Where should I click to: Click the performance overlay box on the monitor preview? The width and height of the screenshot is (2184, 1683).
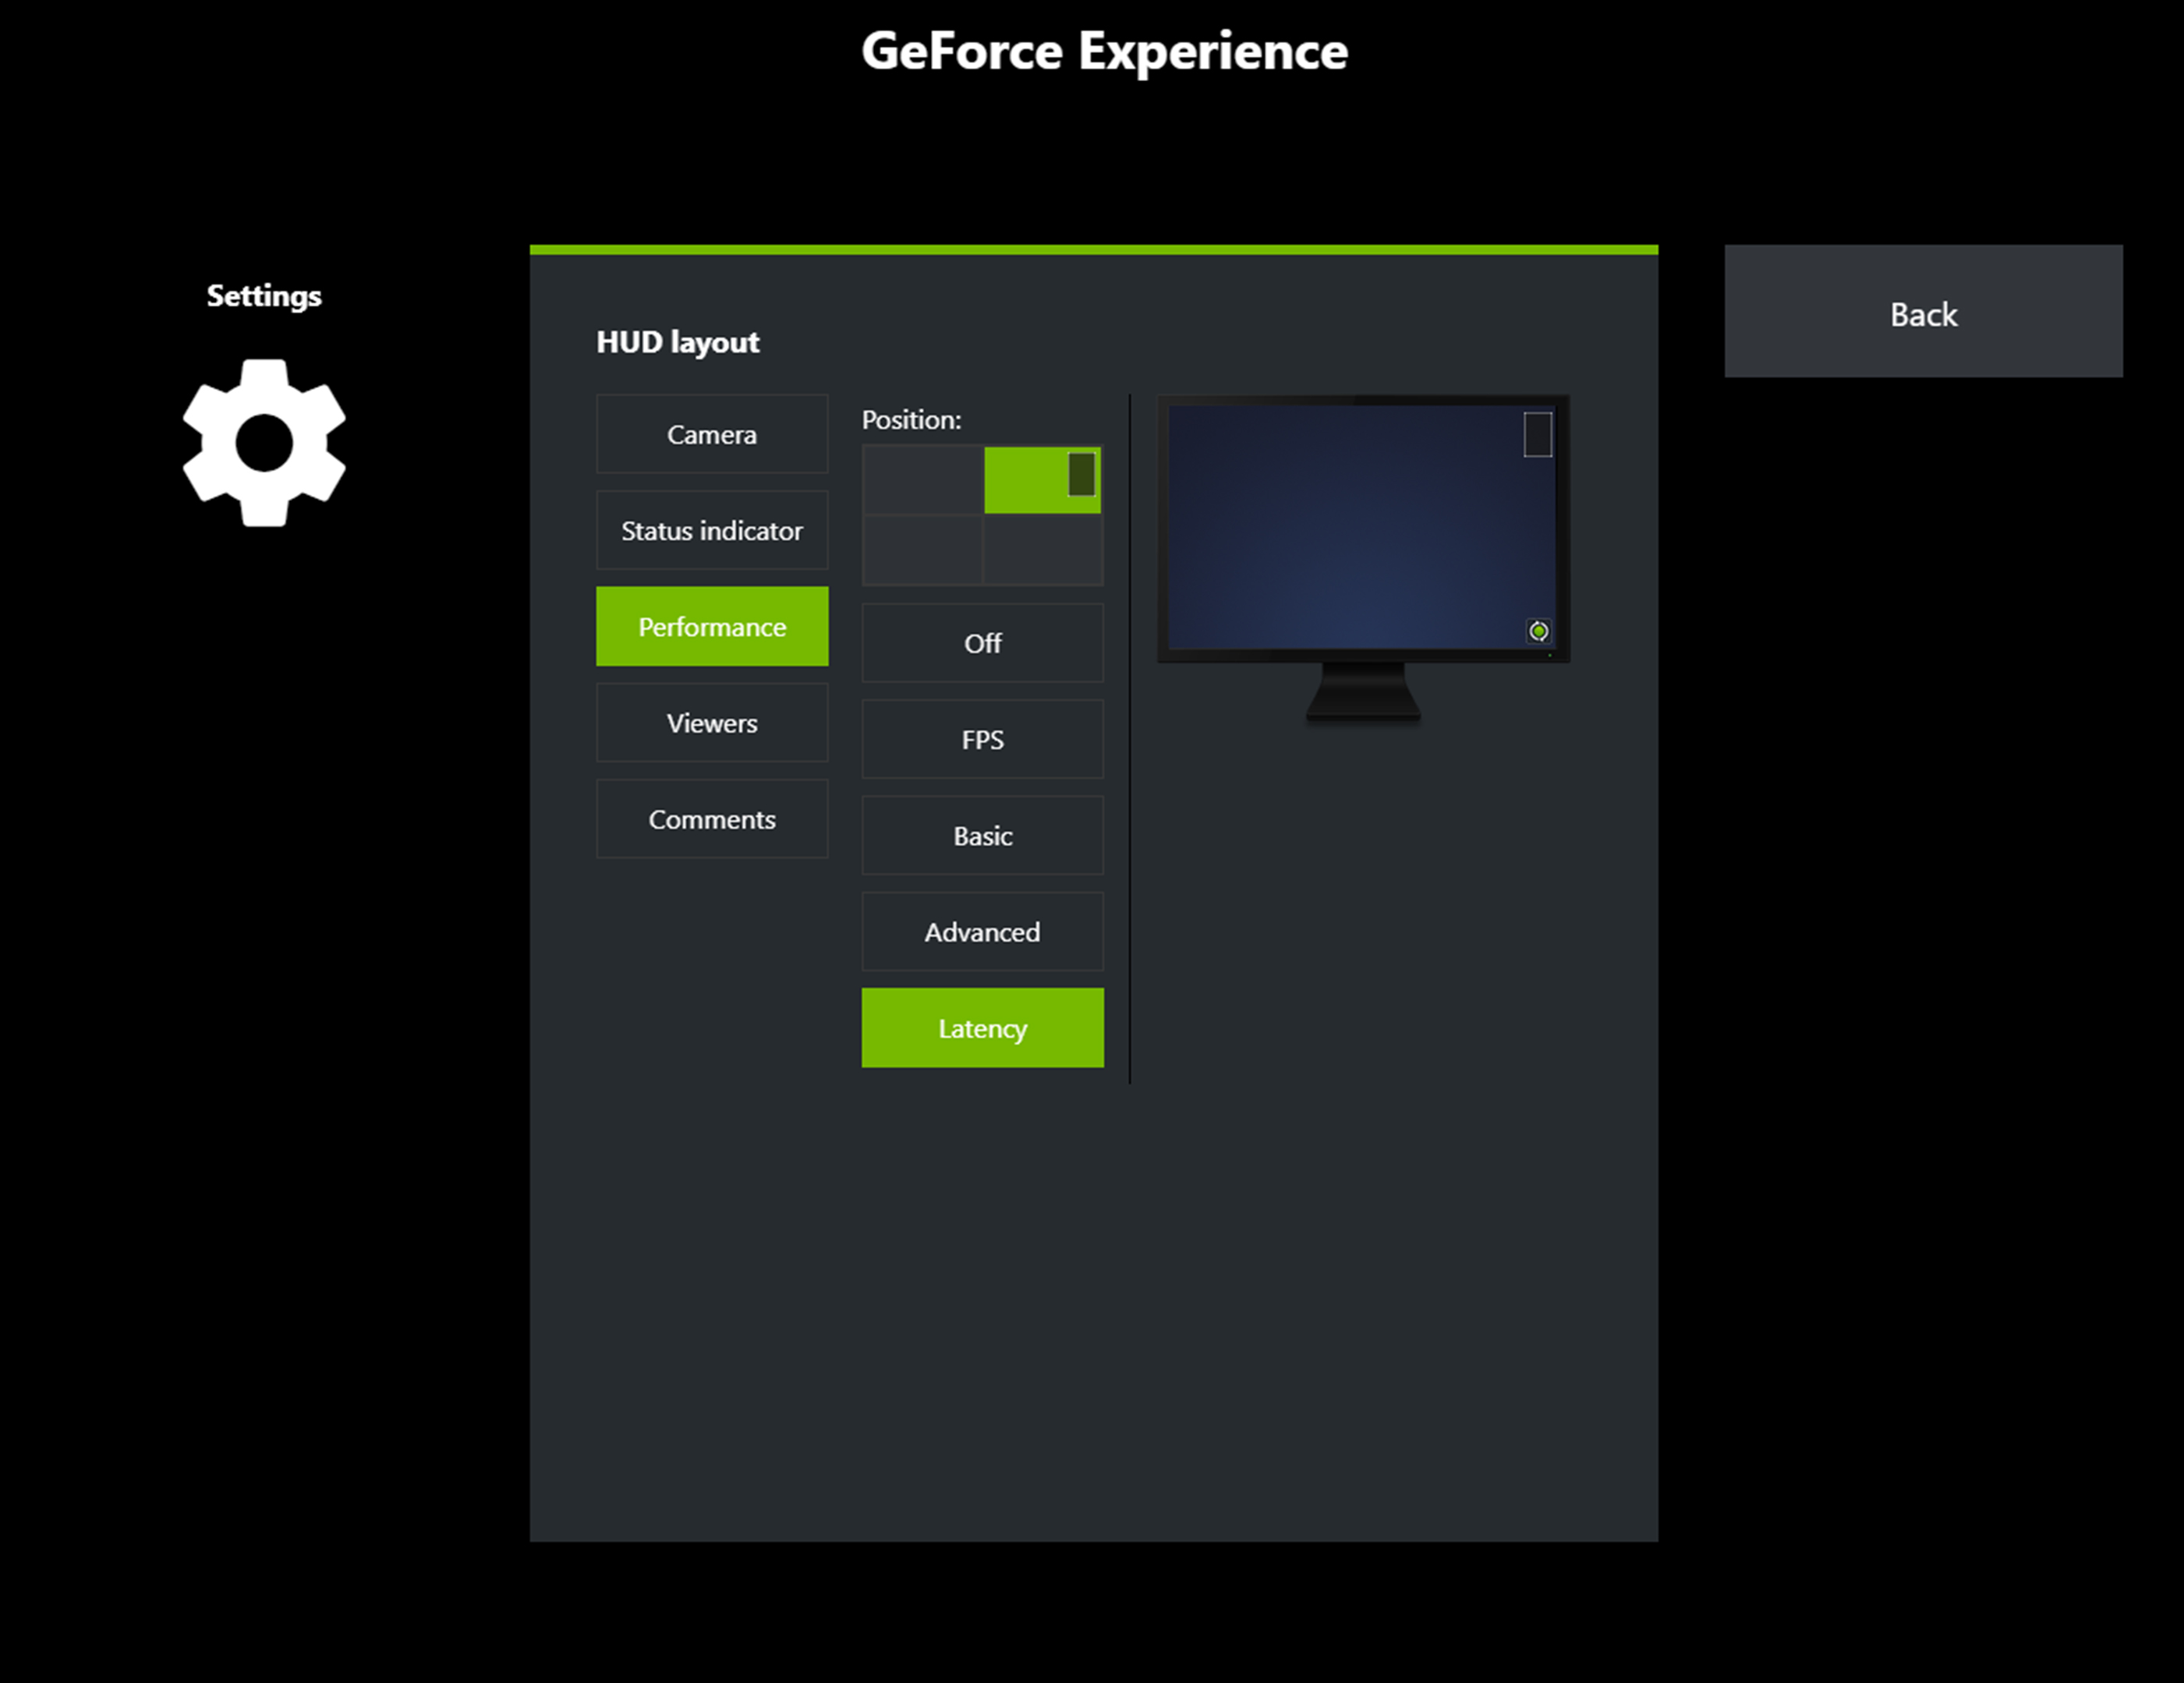[1536, 435]
